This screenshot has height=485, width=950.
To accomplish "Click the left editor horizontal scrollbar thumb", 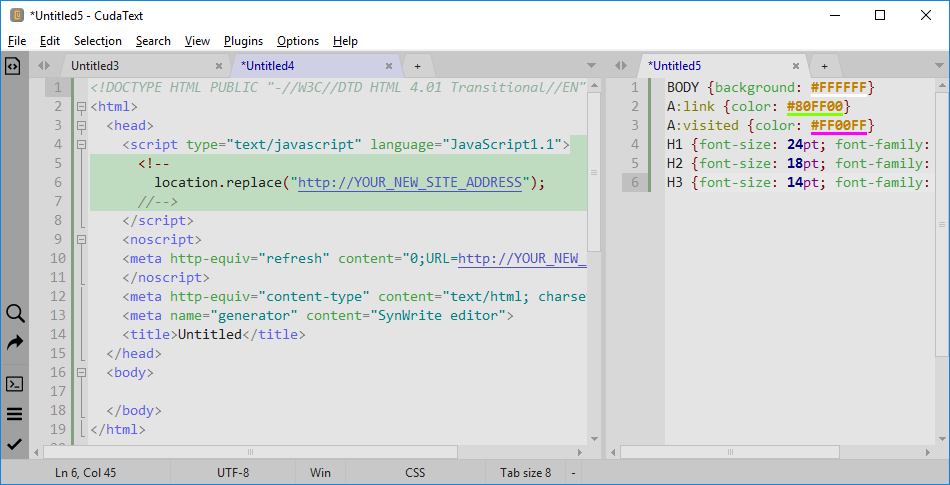I will coord(250,452).
